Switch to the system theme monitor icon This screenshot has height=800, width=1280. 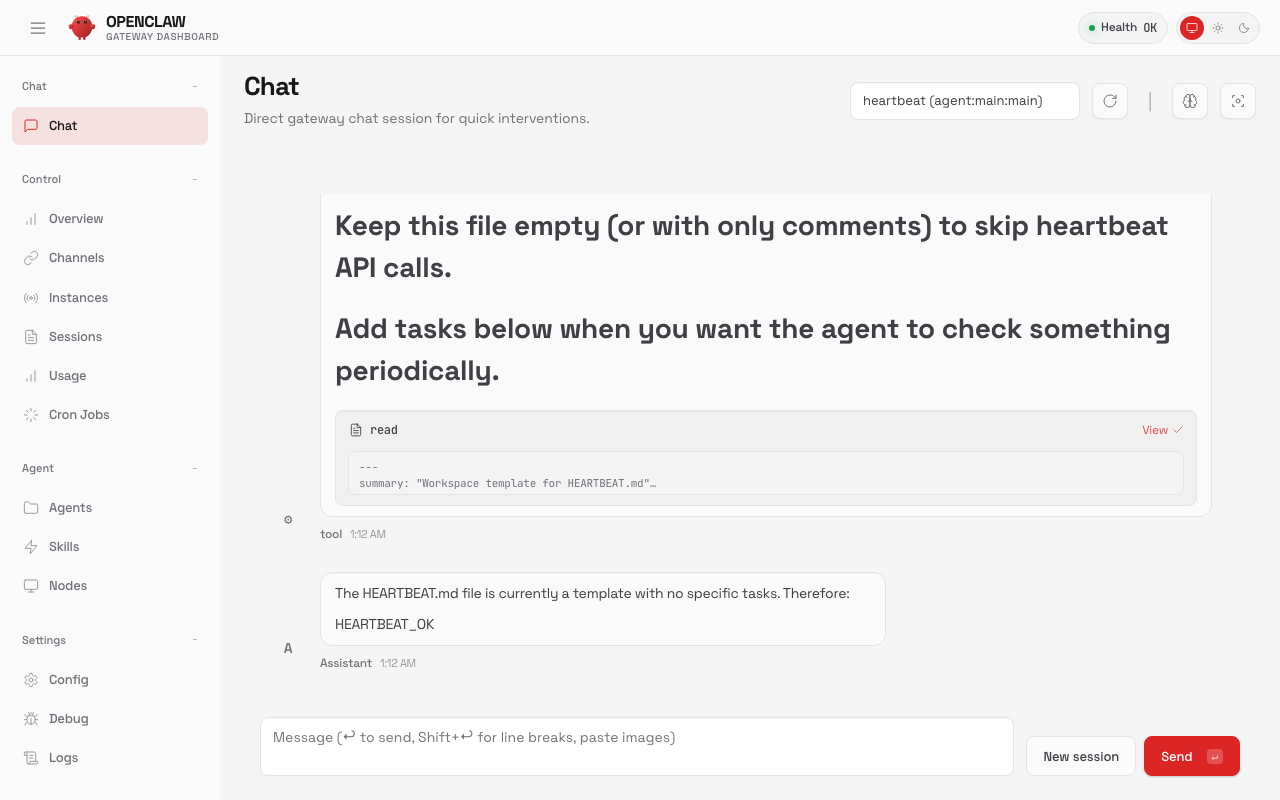point(1191,28)
